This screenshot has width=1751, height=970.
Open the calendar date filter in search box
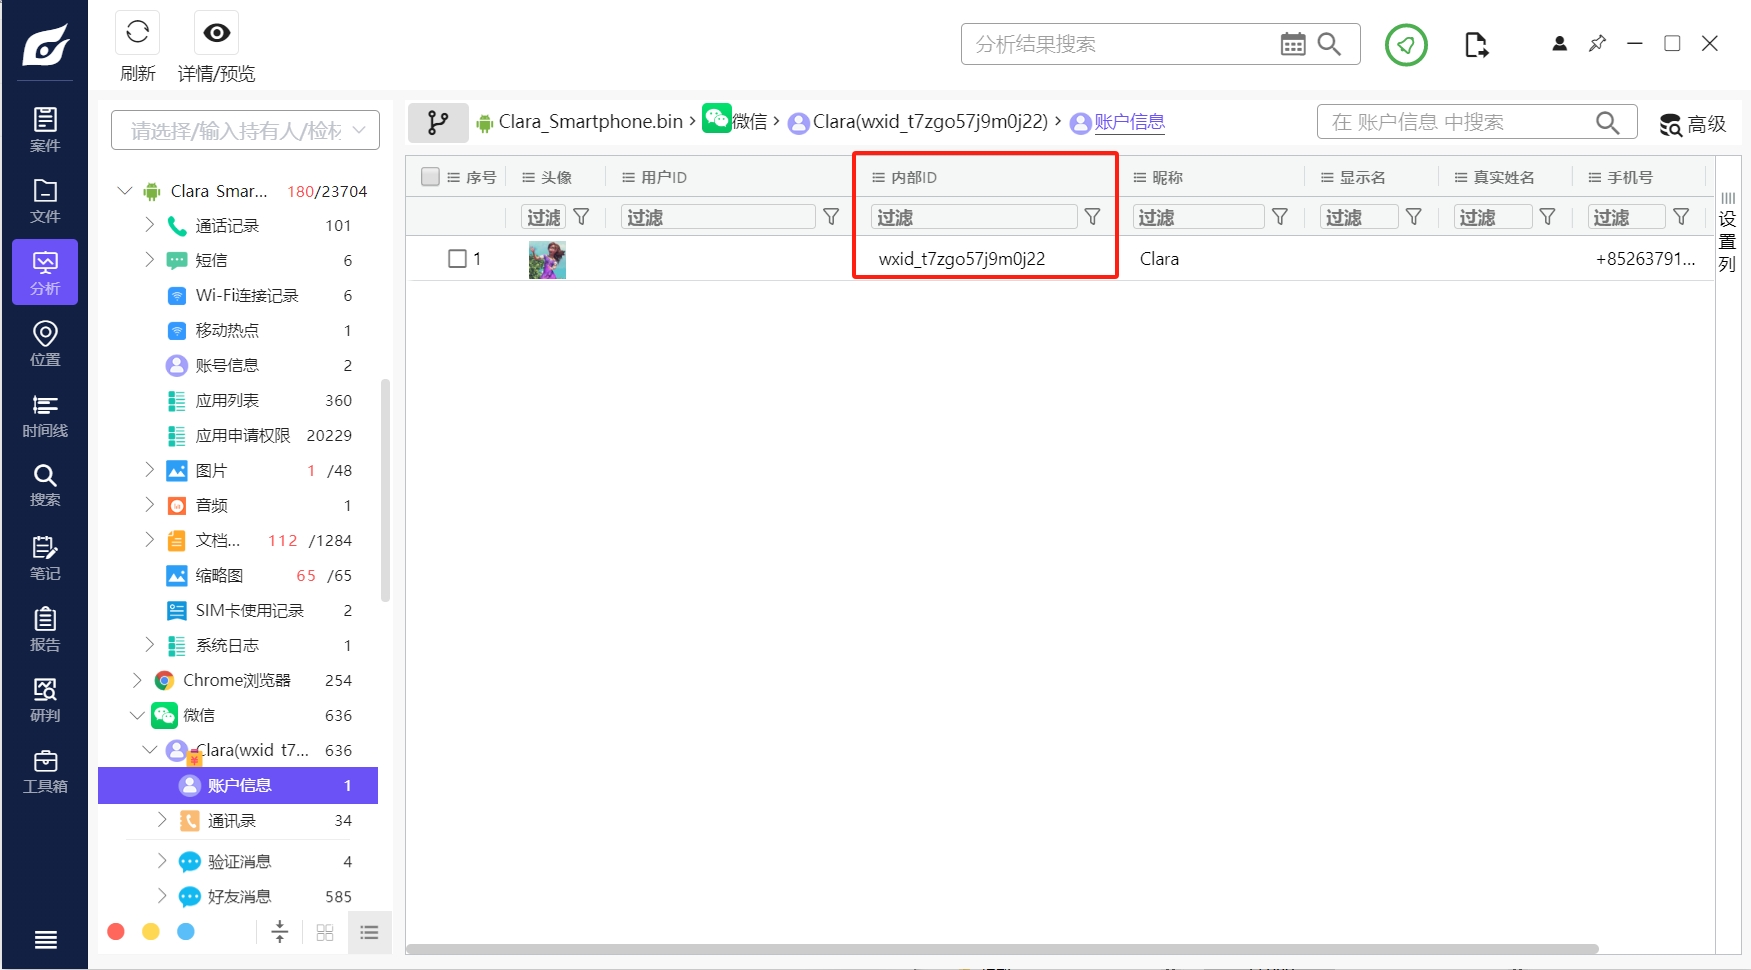coord(1292,44)
